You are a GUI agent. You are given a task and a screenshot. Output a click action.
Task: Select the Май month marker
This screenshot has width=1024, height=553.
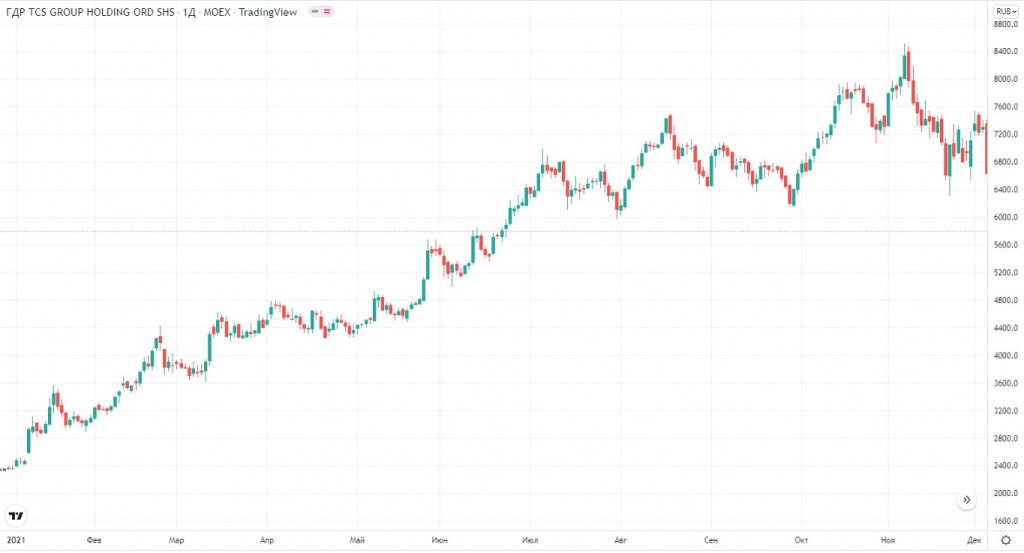(358, 539)
